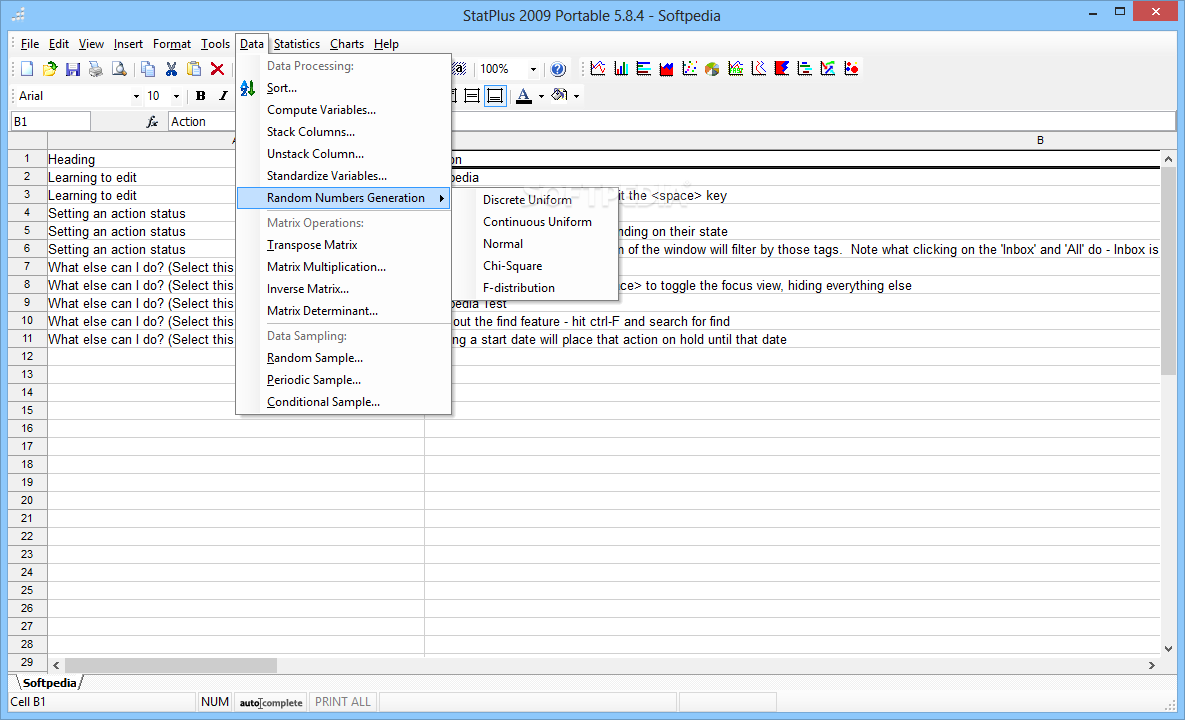Click the formula bar containing Action
The image size is (1185, 720).
[671, 122]
